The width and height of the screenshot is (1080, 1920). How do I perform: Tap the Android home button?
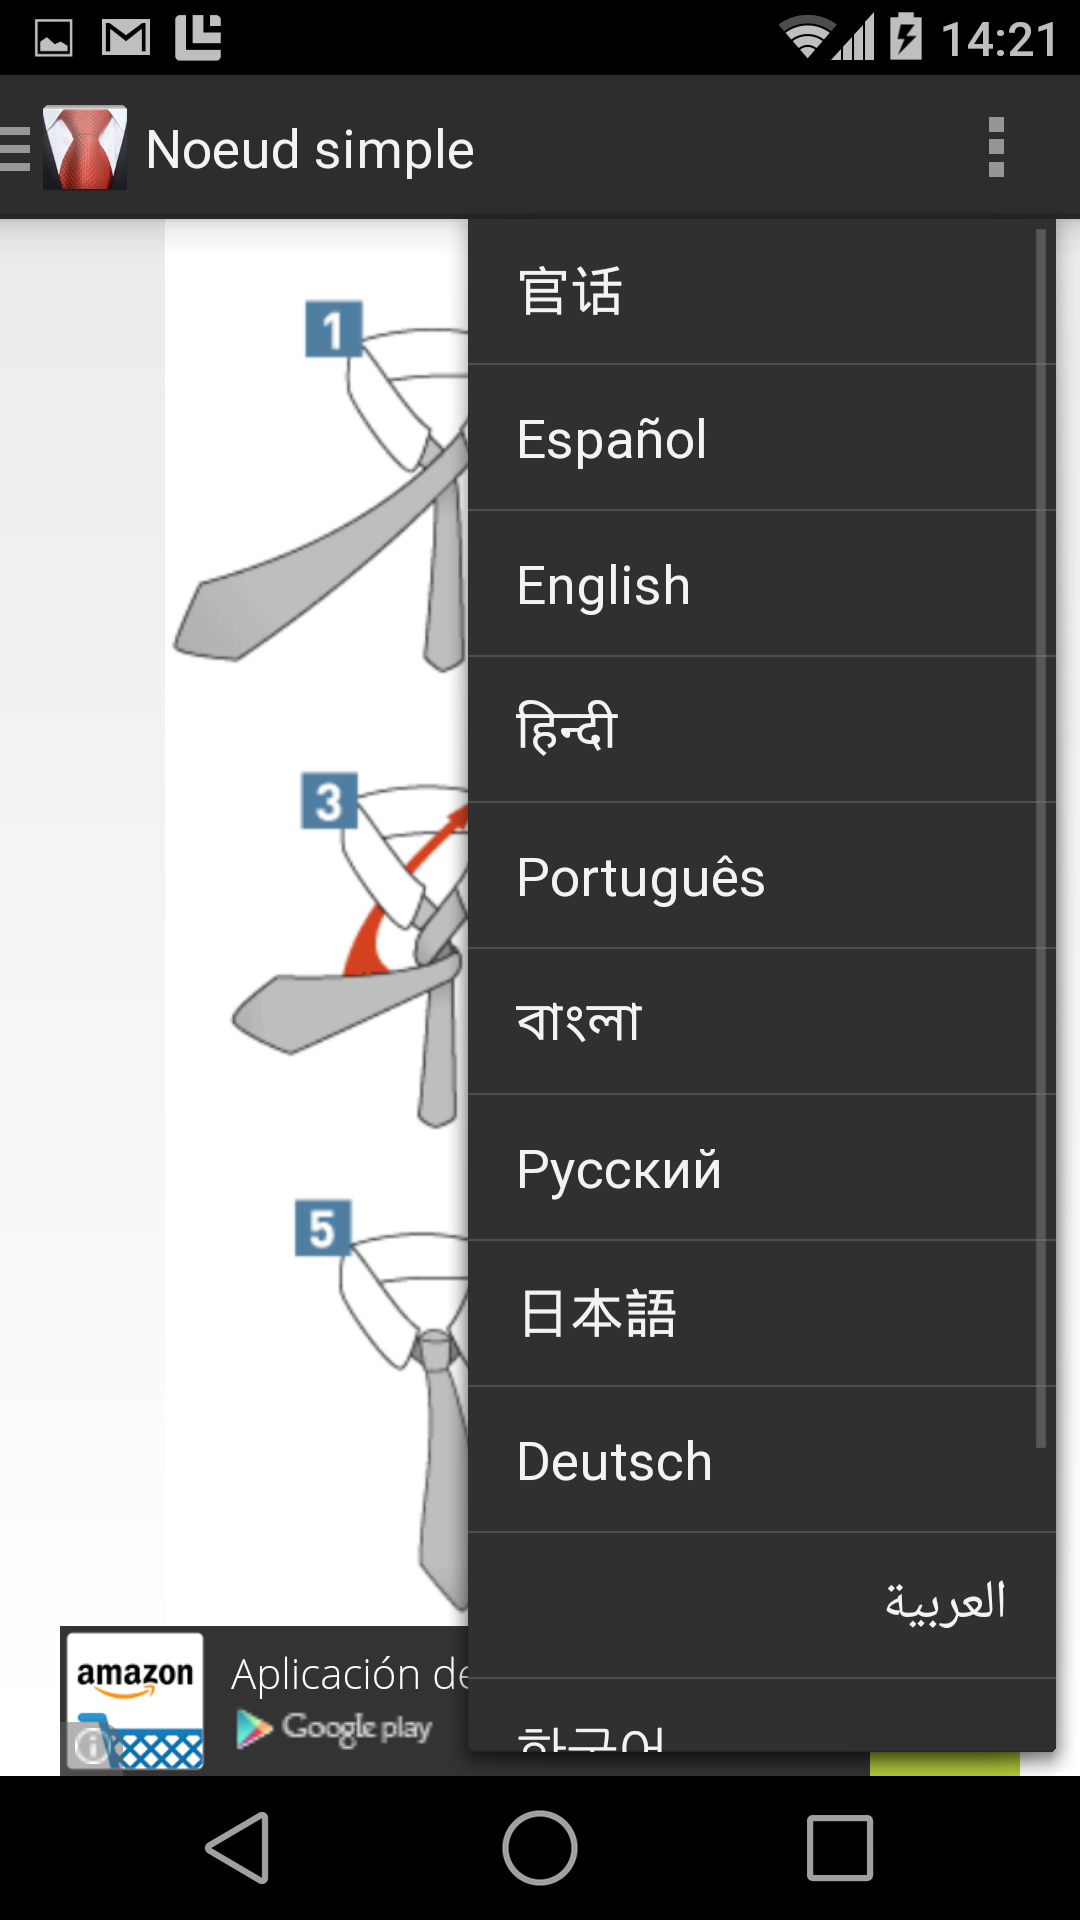540,1848
